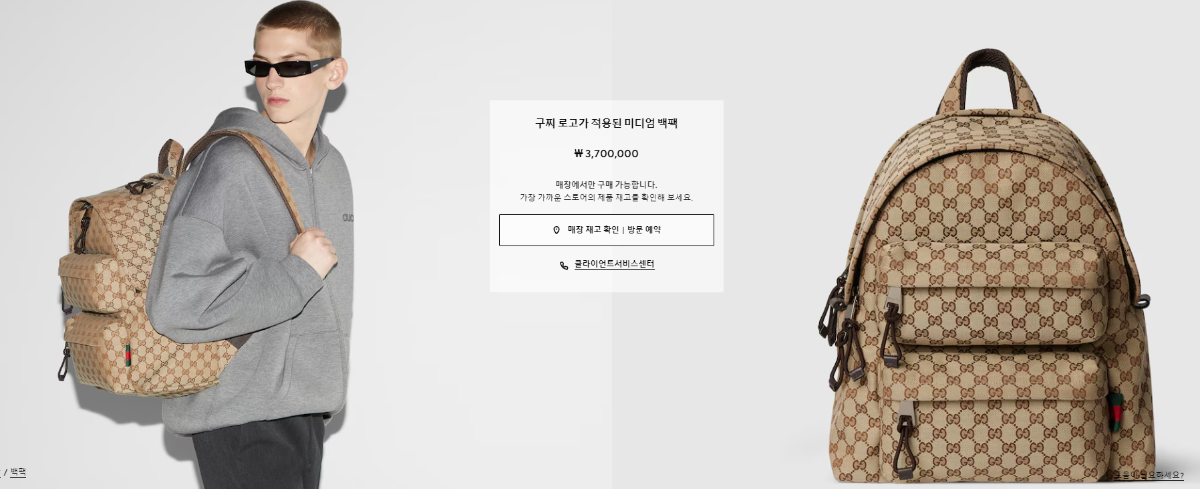Click the ₩ 3,700,000 price text
Screen dimensions: 1200x489
[x=606, y=154]
